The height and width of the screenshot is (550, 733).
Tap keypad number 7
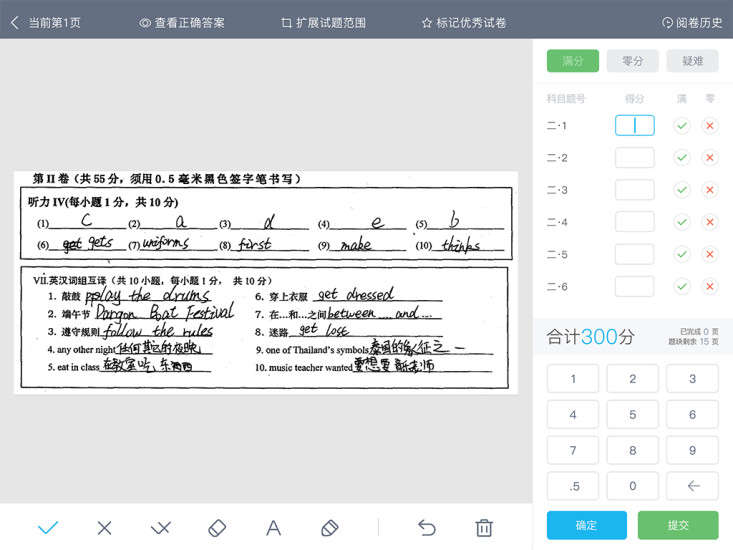pyautogui.click(x=573, y=450)
